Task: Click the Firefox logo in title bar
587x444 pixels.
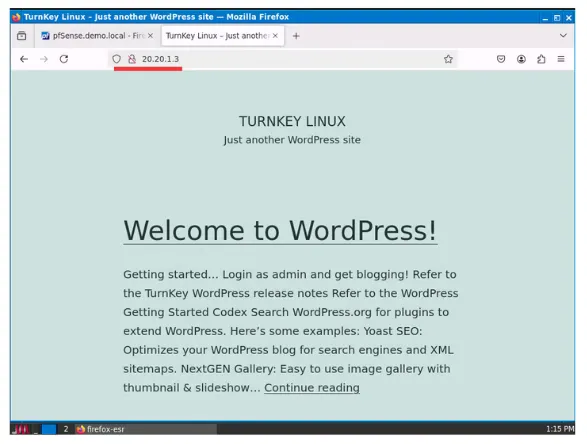Action: tap(16, 17)
